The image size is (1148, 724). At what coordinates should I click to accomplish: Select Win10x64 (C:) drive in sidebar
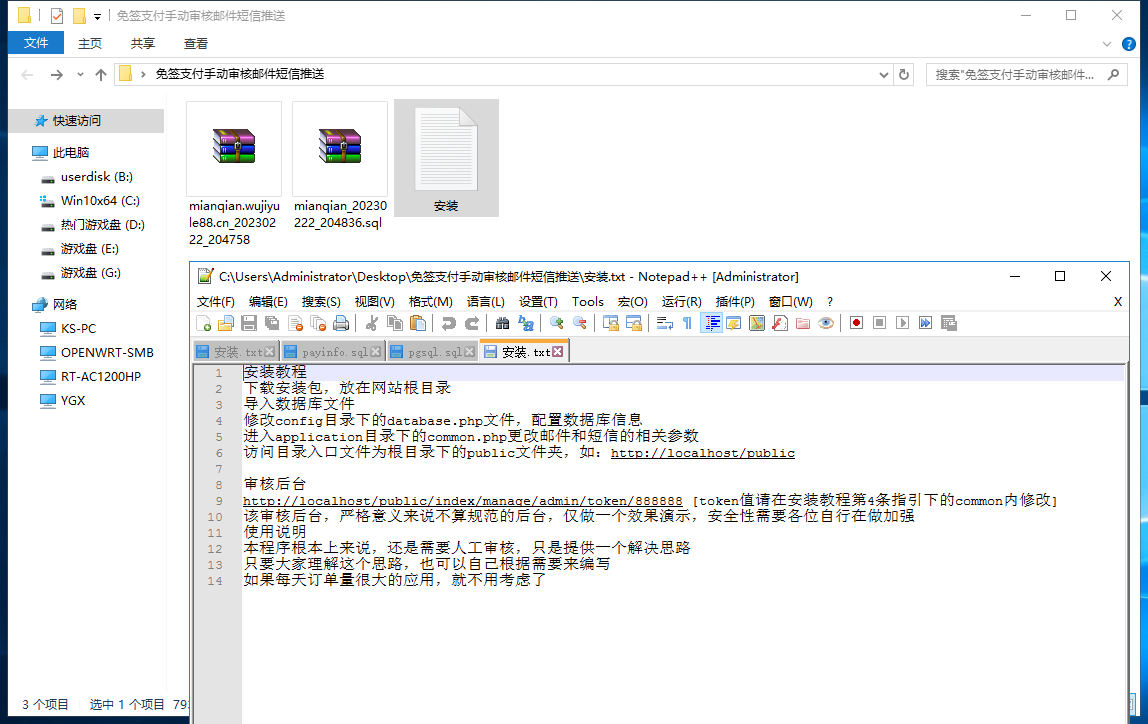click(100, 201)
